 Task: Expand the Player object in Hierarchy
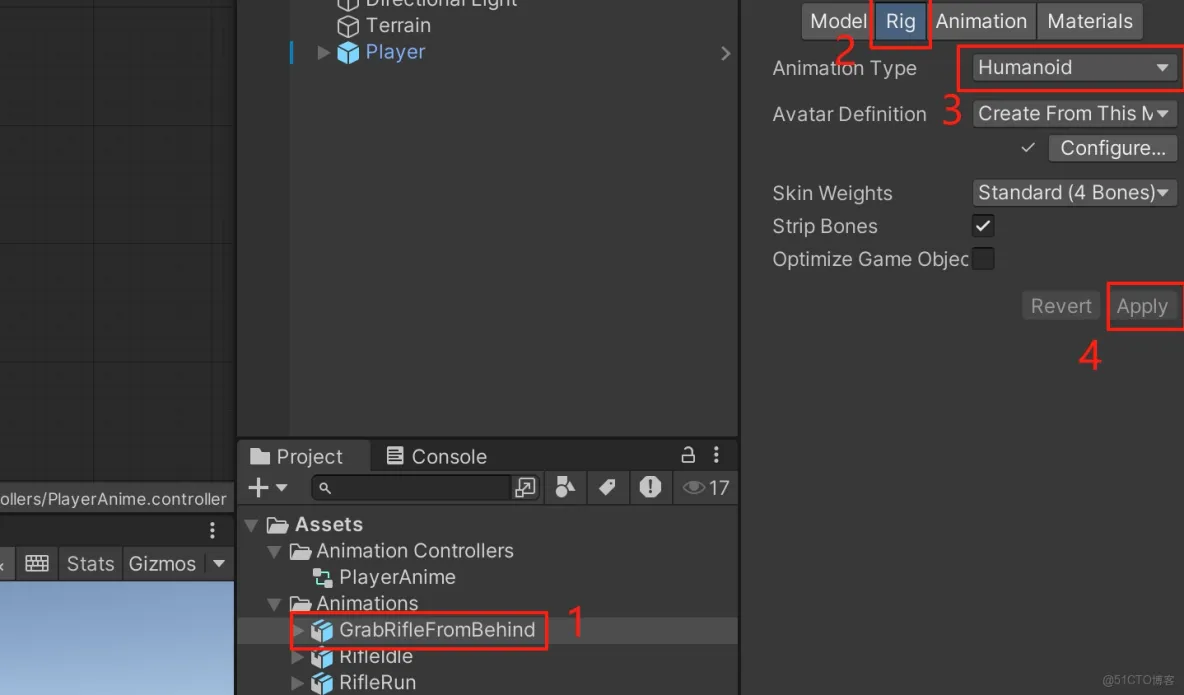(322, 52)
